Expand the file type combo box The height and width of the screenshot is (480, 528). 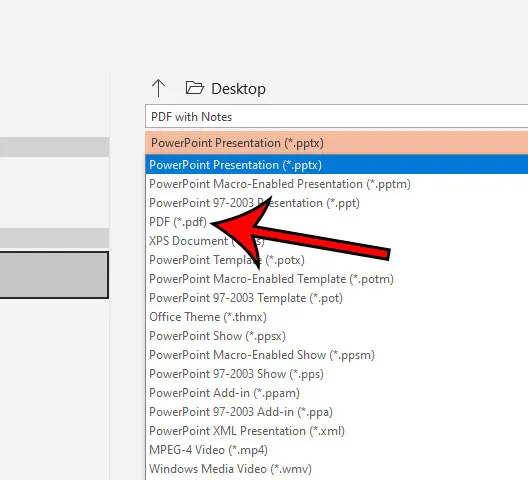point(336,143)
